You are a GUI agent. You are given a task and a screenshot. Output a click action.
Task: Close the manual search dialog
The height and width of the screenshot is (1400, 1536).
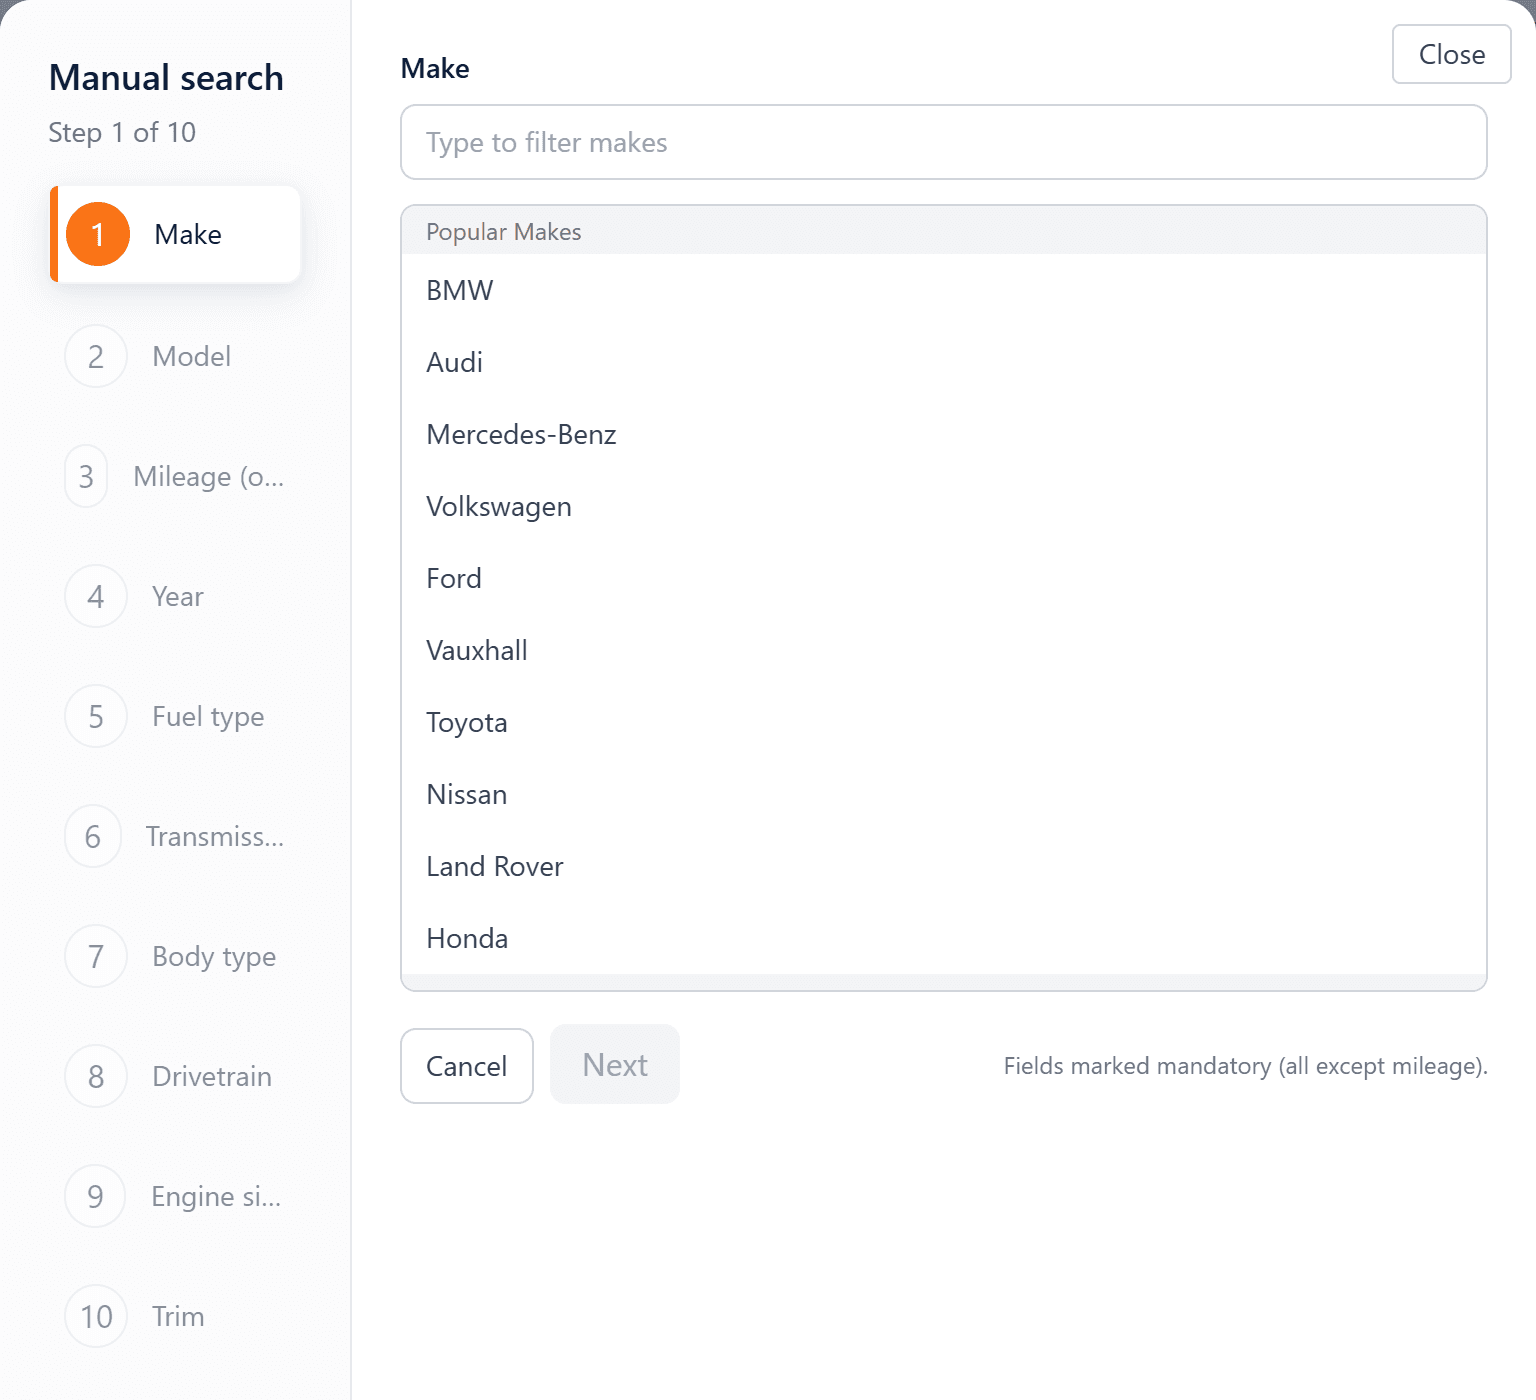(x=1452, y=54)
